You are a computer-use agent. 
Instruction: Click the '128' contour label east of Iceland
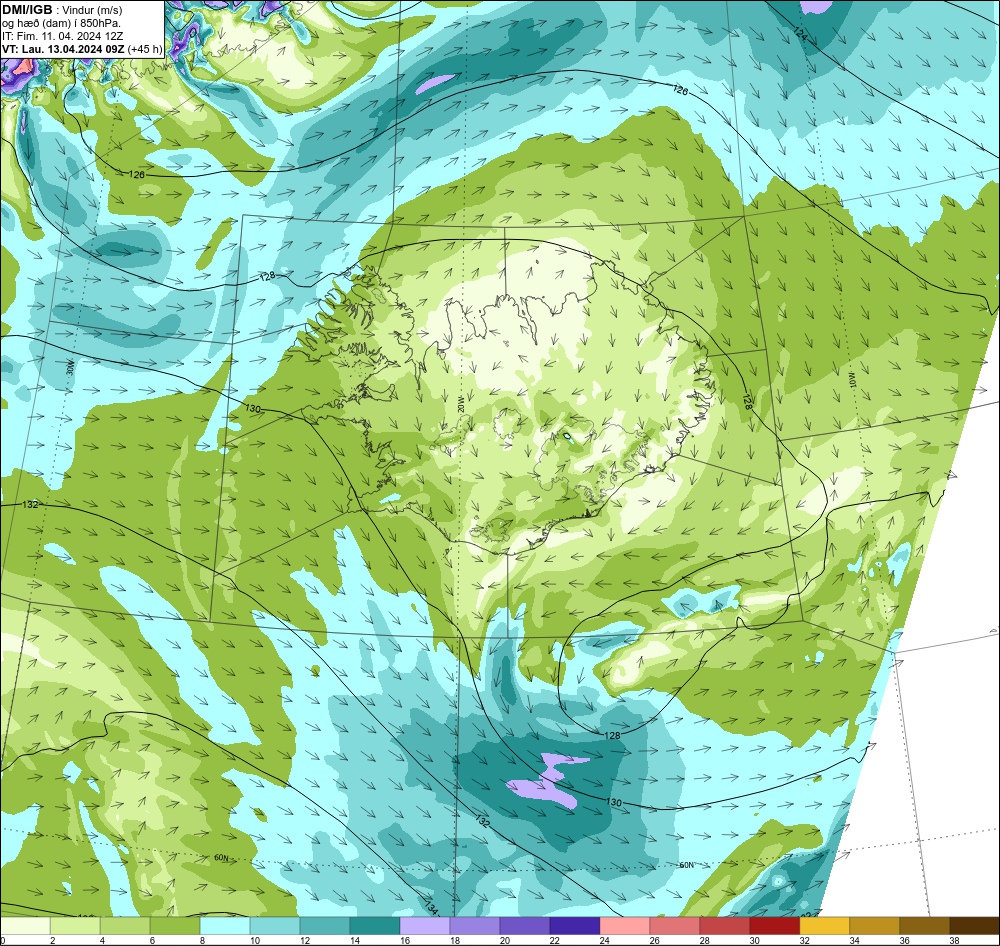pos(748,401)
